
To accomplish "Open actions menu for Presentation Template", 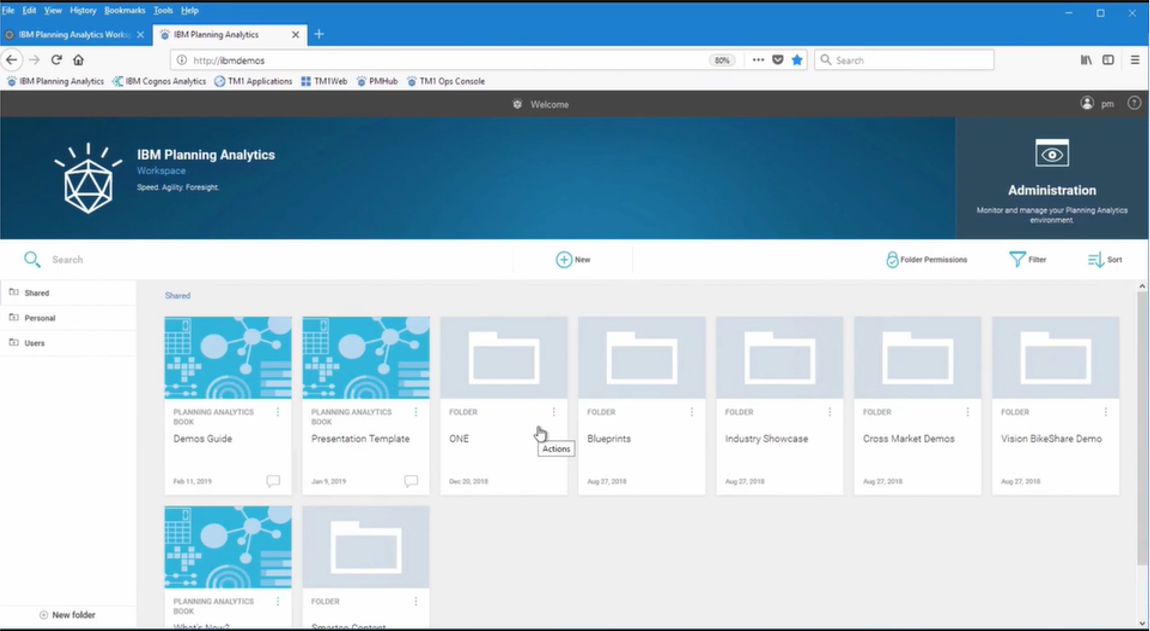I will tap(416, 412).
